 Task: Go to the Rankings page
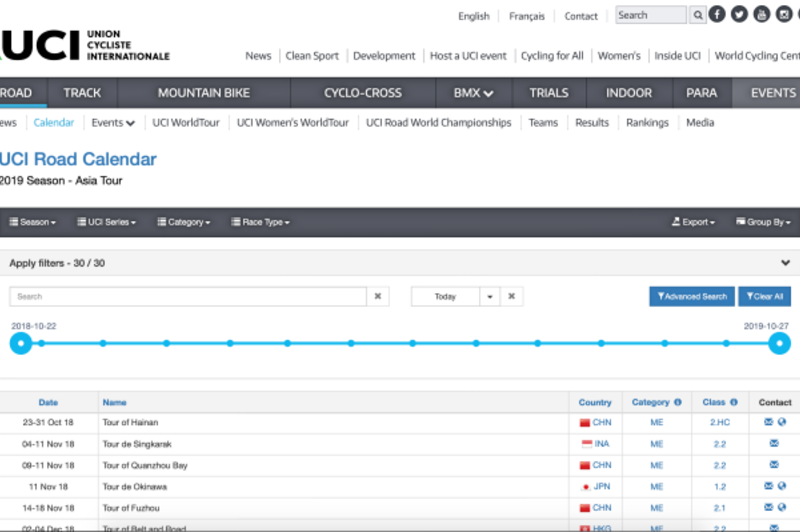tap(647, 123)
